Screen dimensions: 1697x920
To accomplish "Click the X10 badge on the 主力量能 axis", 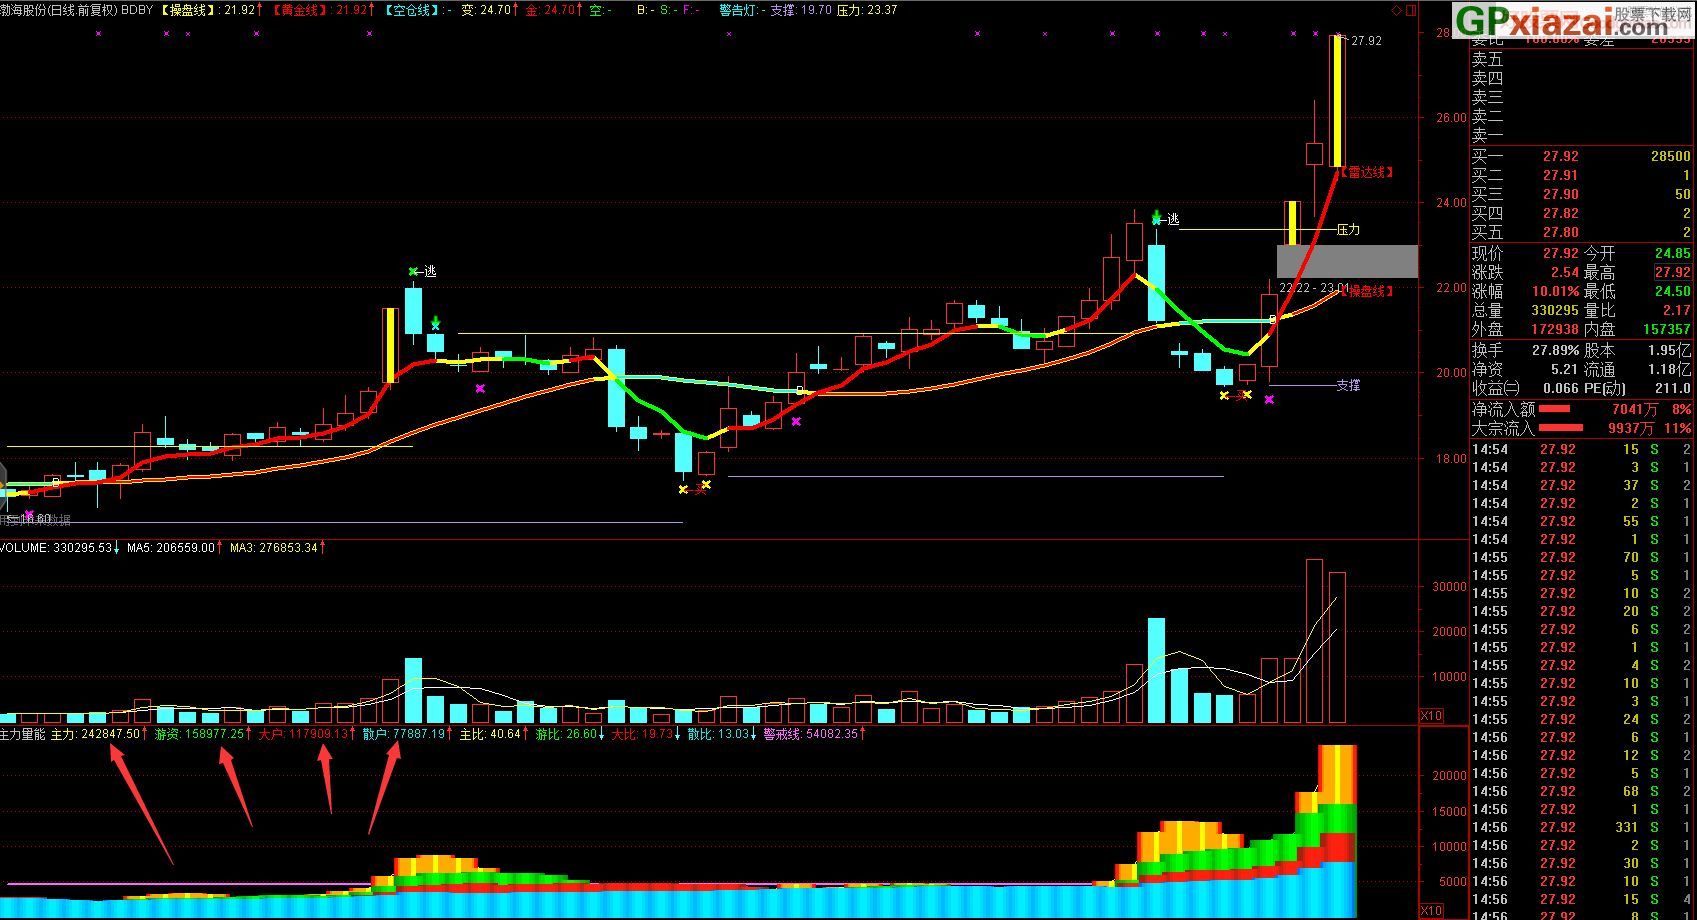I will tap(1431, 911).
